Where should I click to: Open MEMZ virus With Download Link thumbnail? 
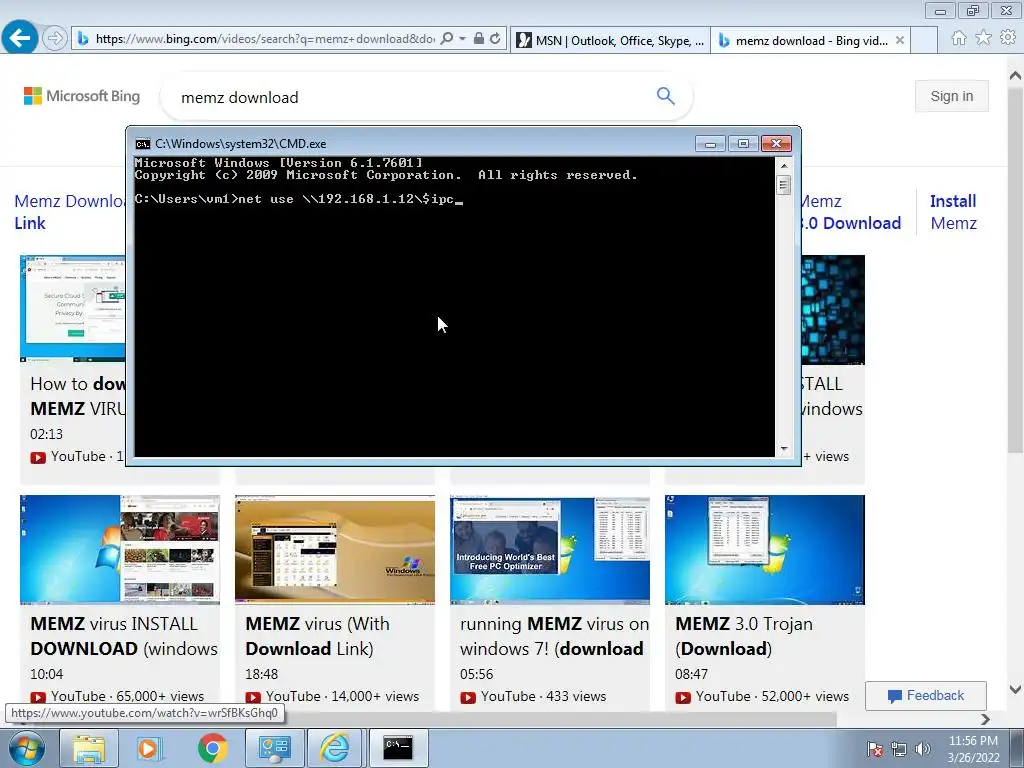tap(335, 550)
